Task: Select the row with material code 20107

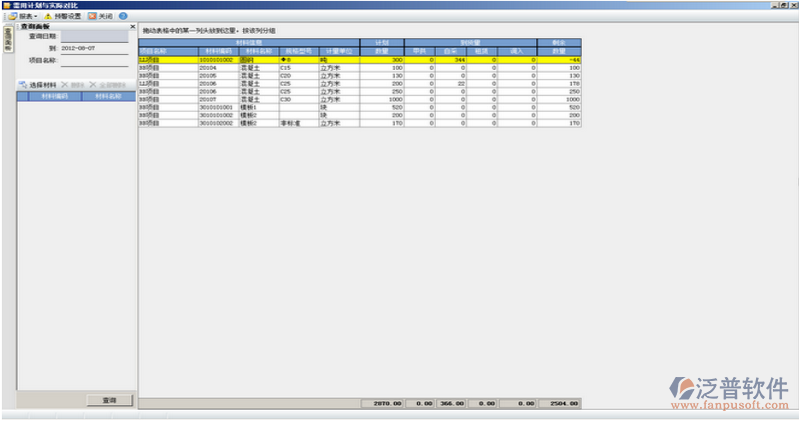Action: click(216, 100)
